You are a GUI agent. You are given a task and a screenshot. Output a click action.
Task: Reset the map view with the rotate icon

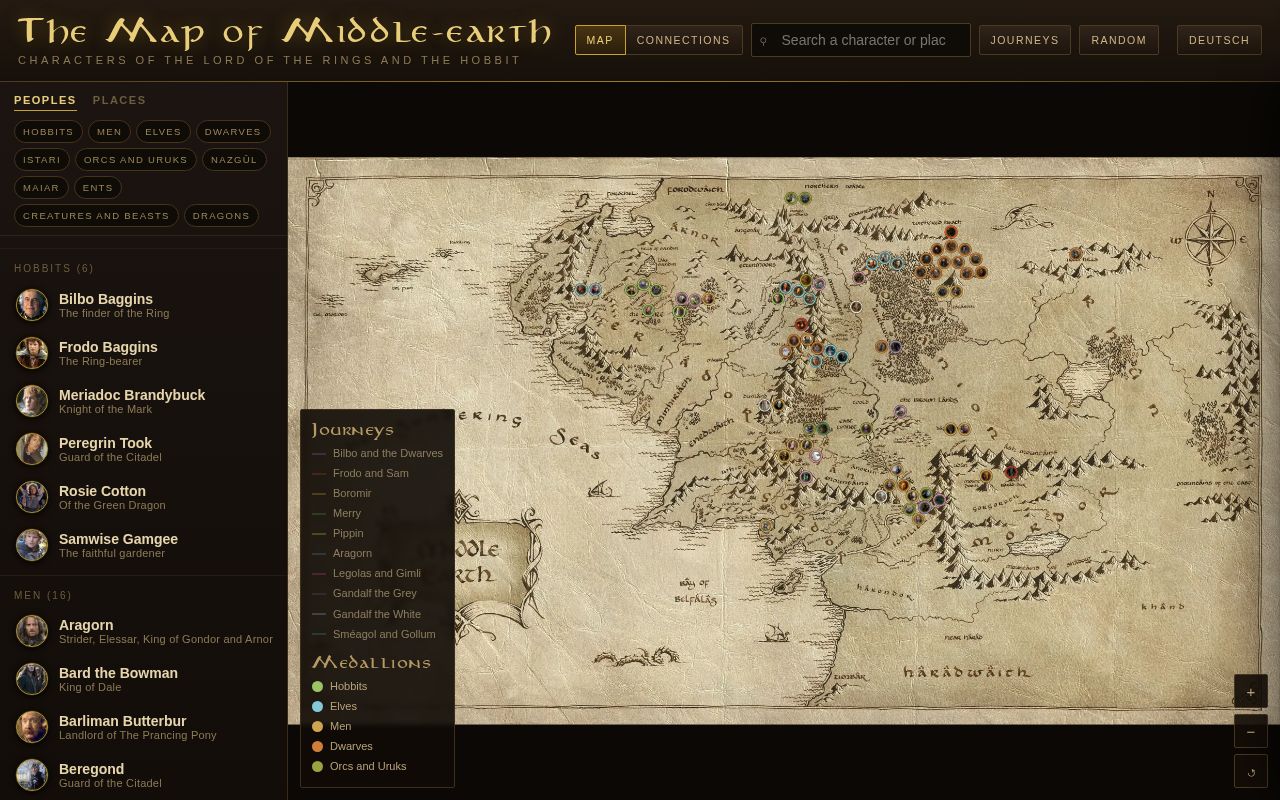point(1251,771)
